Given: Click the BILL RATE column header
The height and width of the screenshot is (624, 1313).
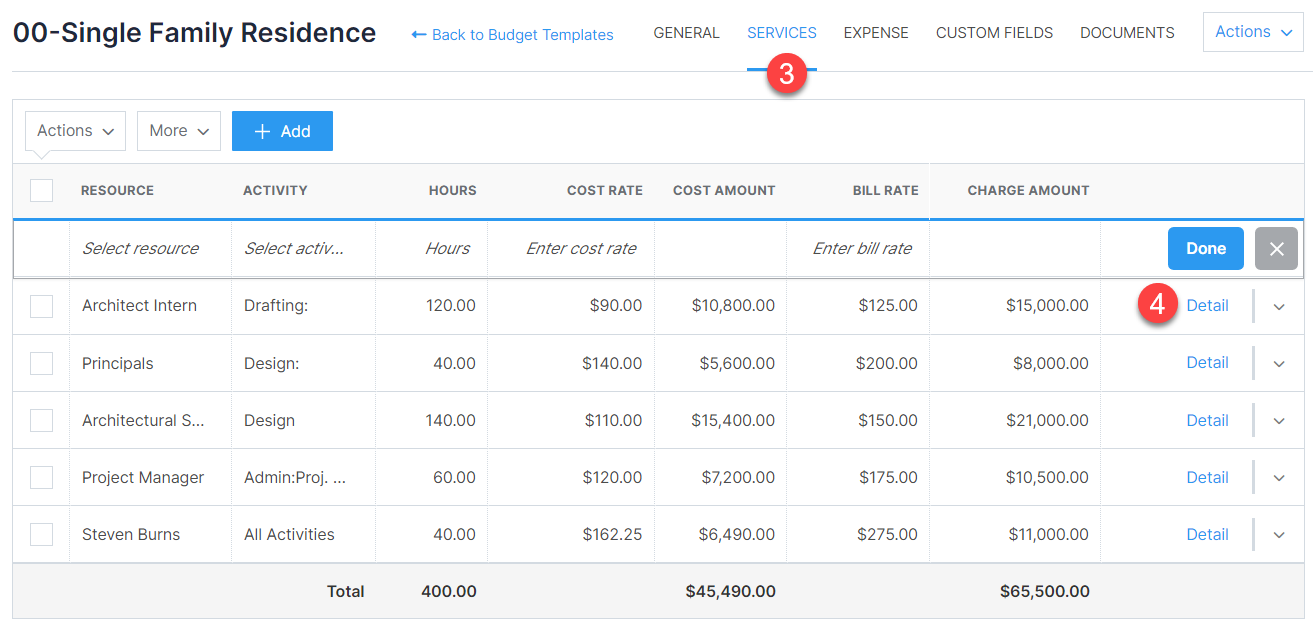Looking at the screenshot, I should (x=885, y=190).
